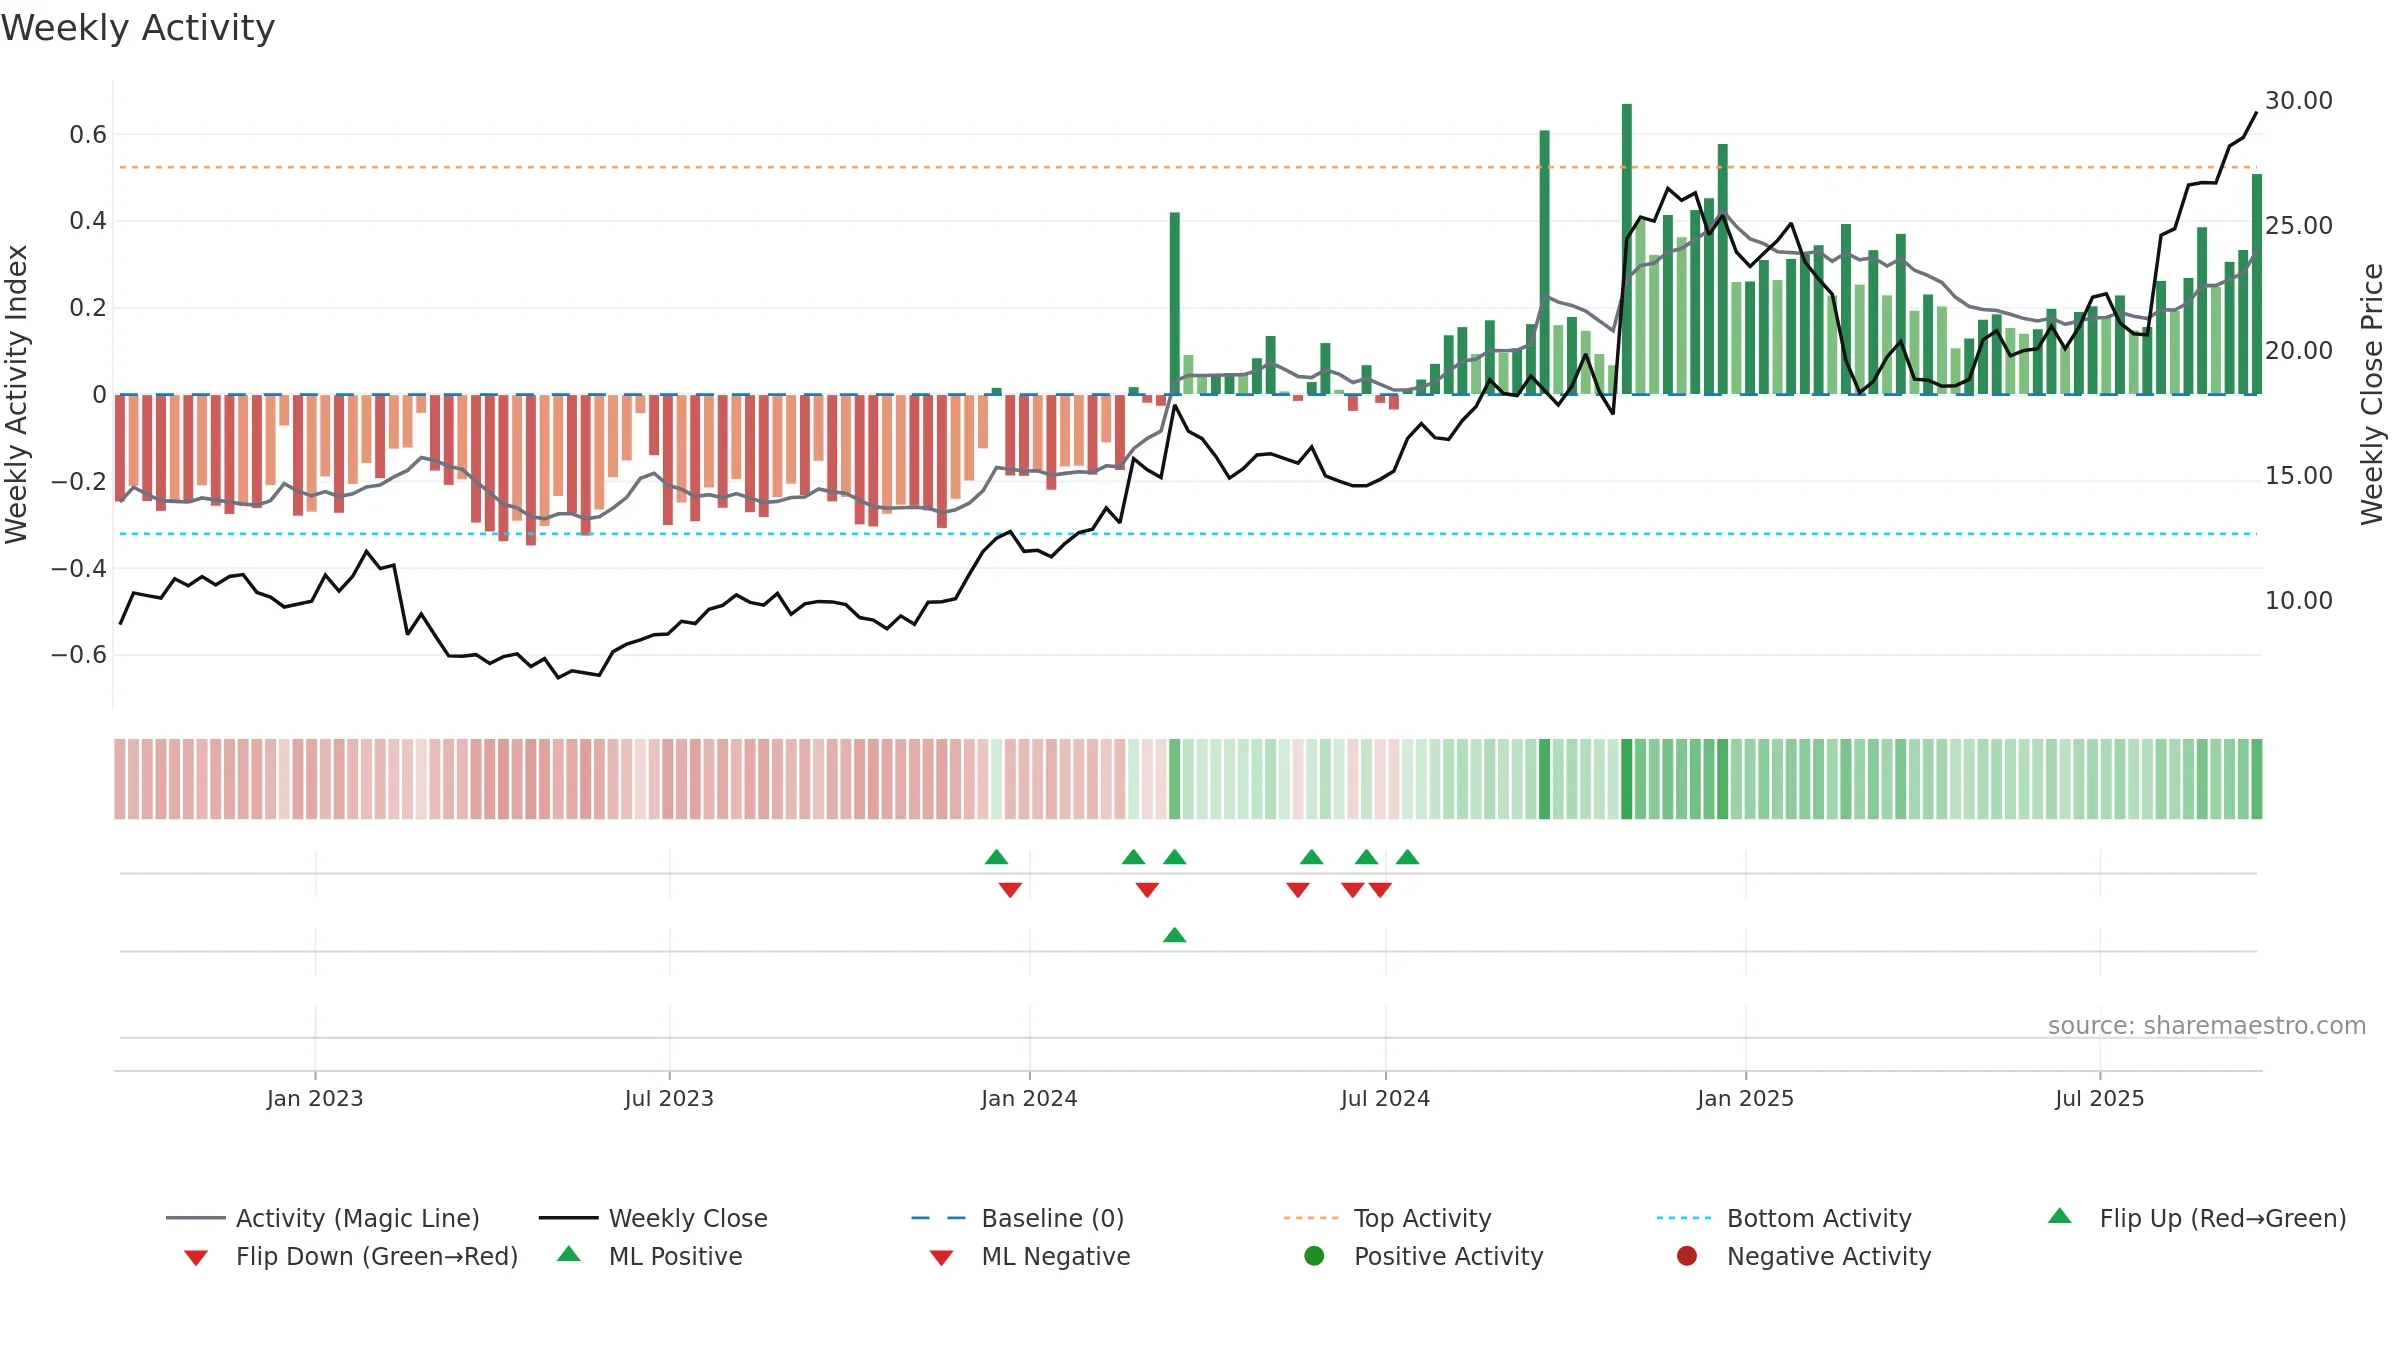Click the first flip-down marker before Jan 2024
Screen dimensions: 2400x1350
pos(1010,890)
